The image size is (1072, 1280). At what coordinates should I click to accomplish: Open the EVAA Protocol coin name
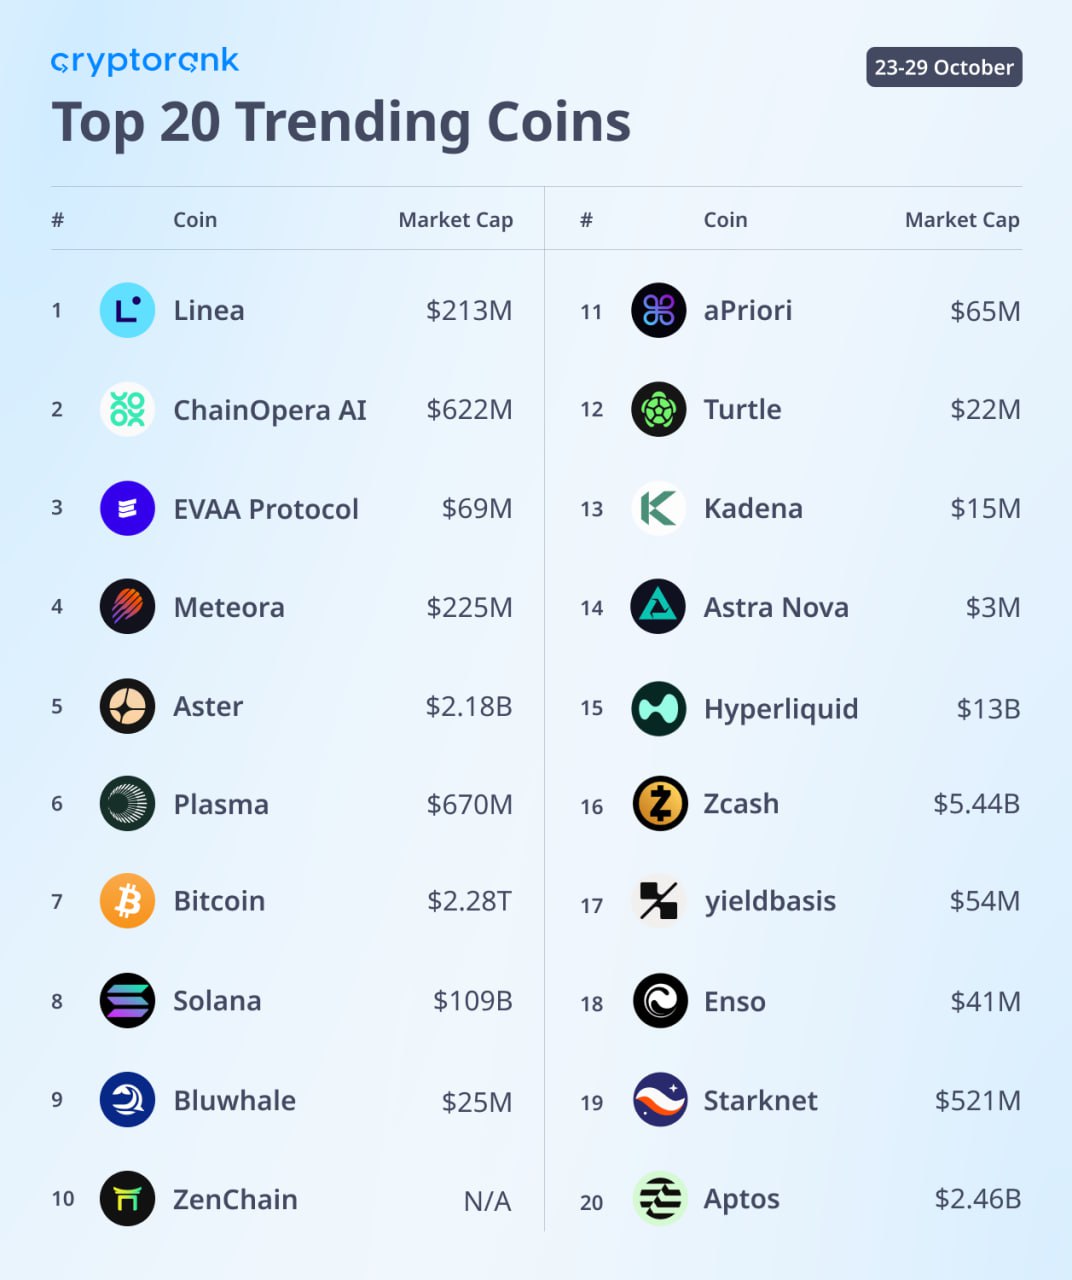coord(266,509)
